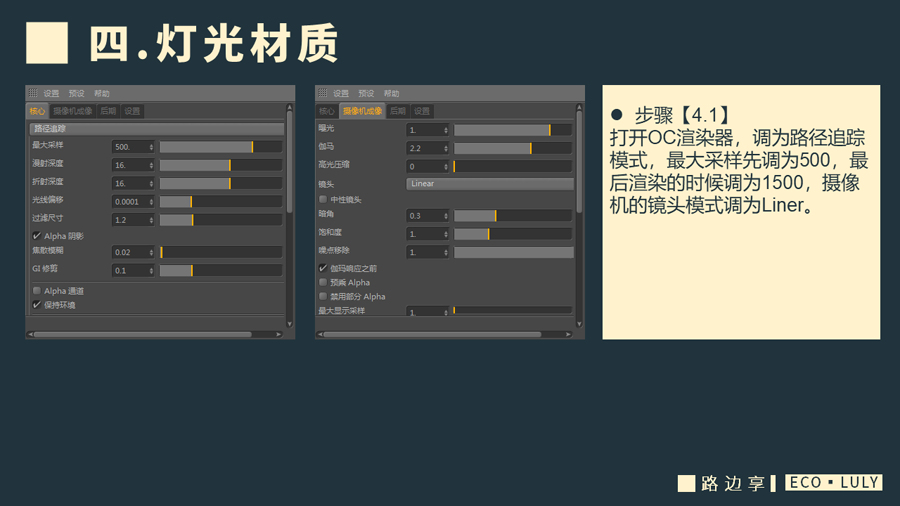Disable the Alpha 阴影 checkbox
This screenshot has width=900, height=506.
[x=37, y=236]
